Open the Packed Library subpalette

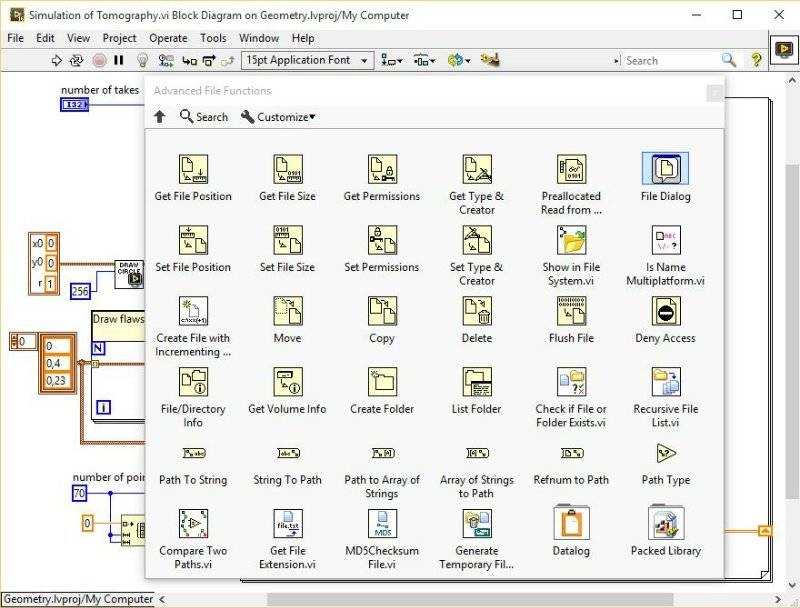[x=666, y=523]
